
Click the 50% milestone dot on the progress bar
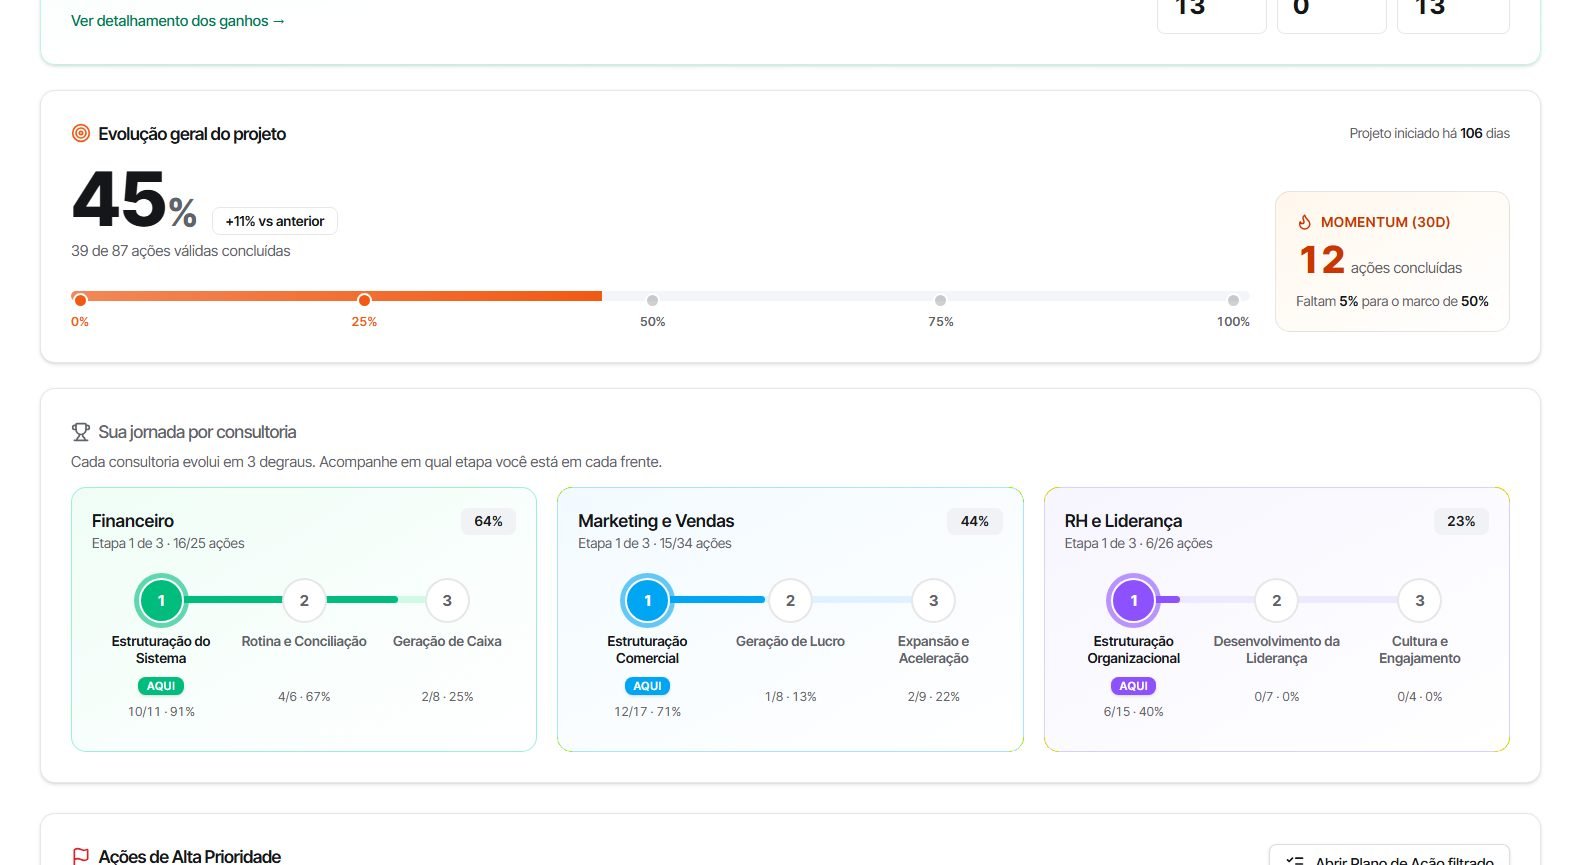(652, 300)
